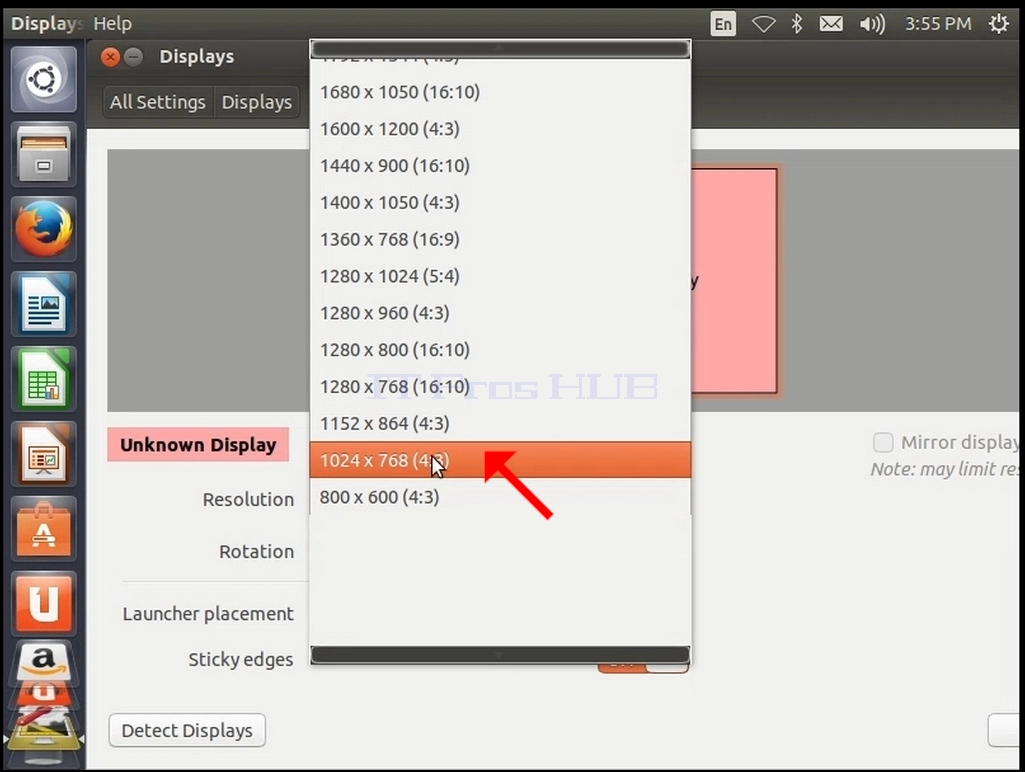Select the pink monitor preview rectangle

[x=734, y=281]
